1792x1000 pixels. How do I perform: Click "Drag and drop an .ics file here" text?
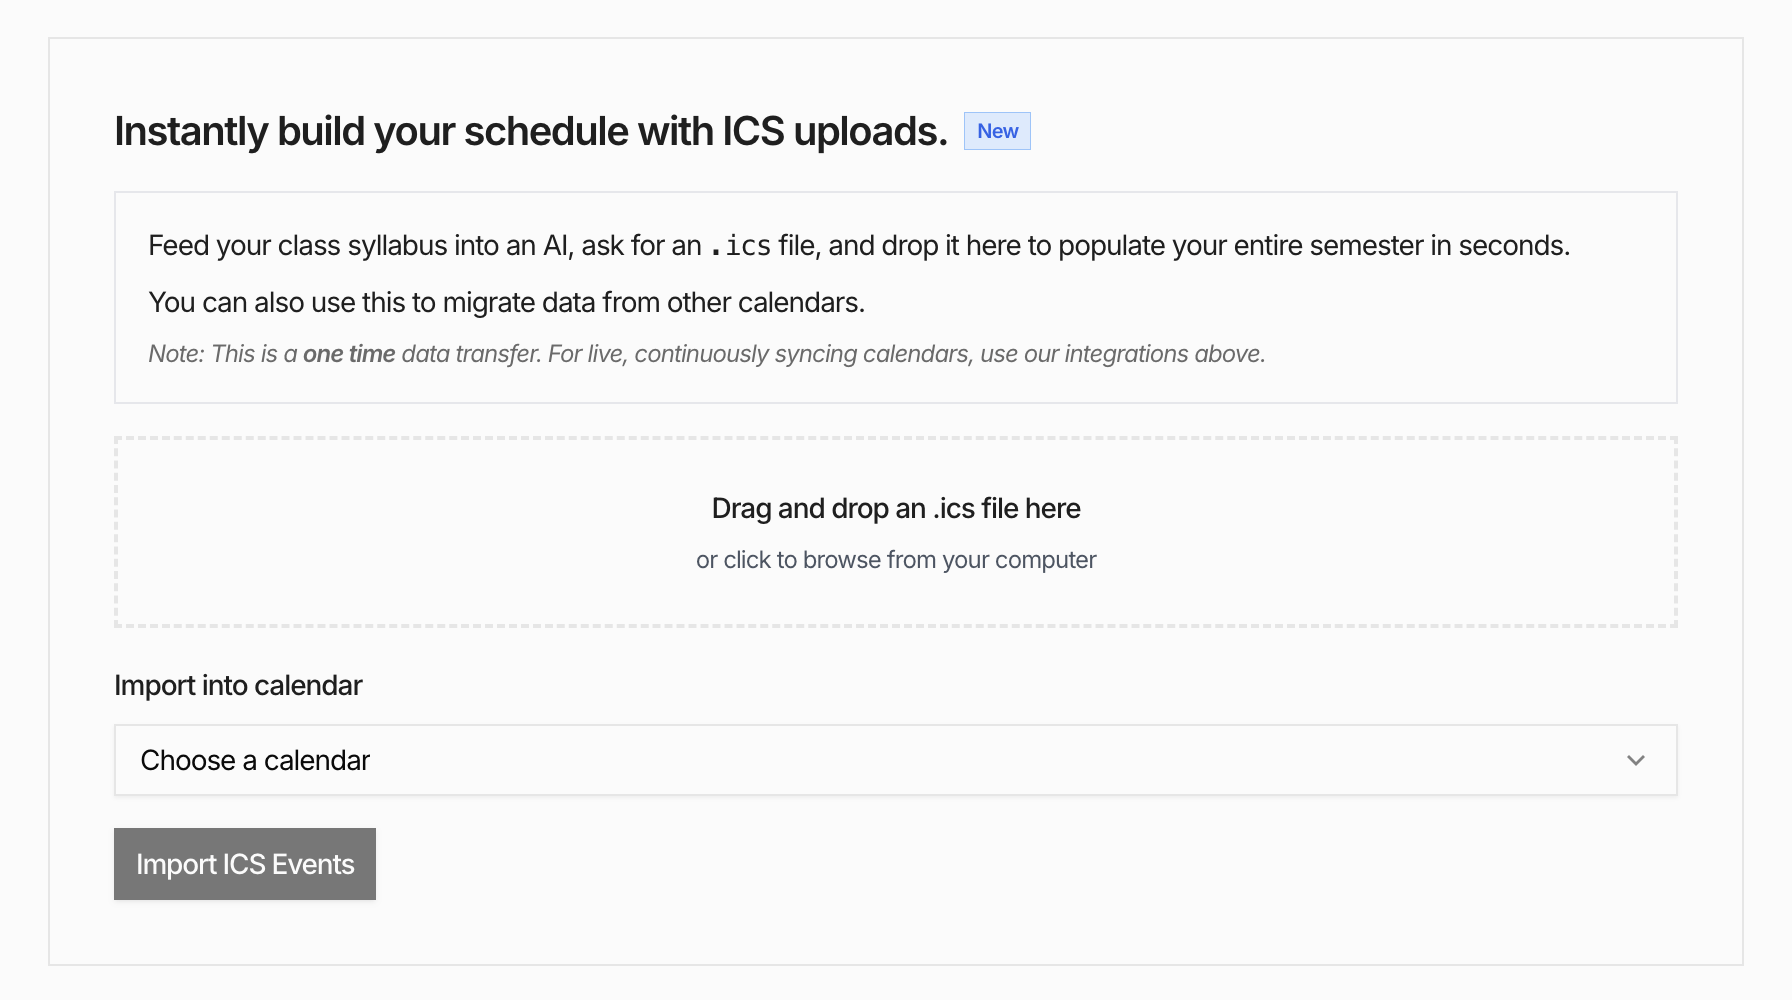coord(896,508)
